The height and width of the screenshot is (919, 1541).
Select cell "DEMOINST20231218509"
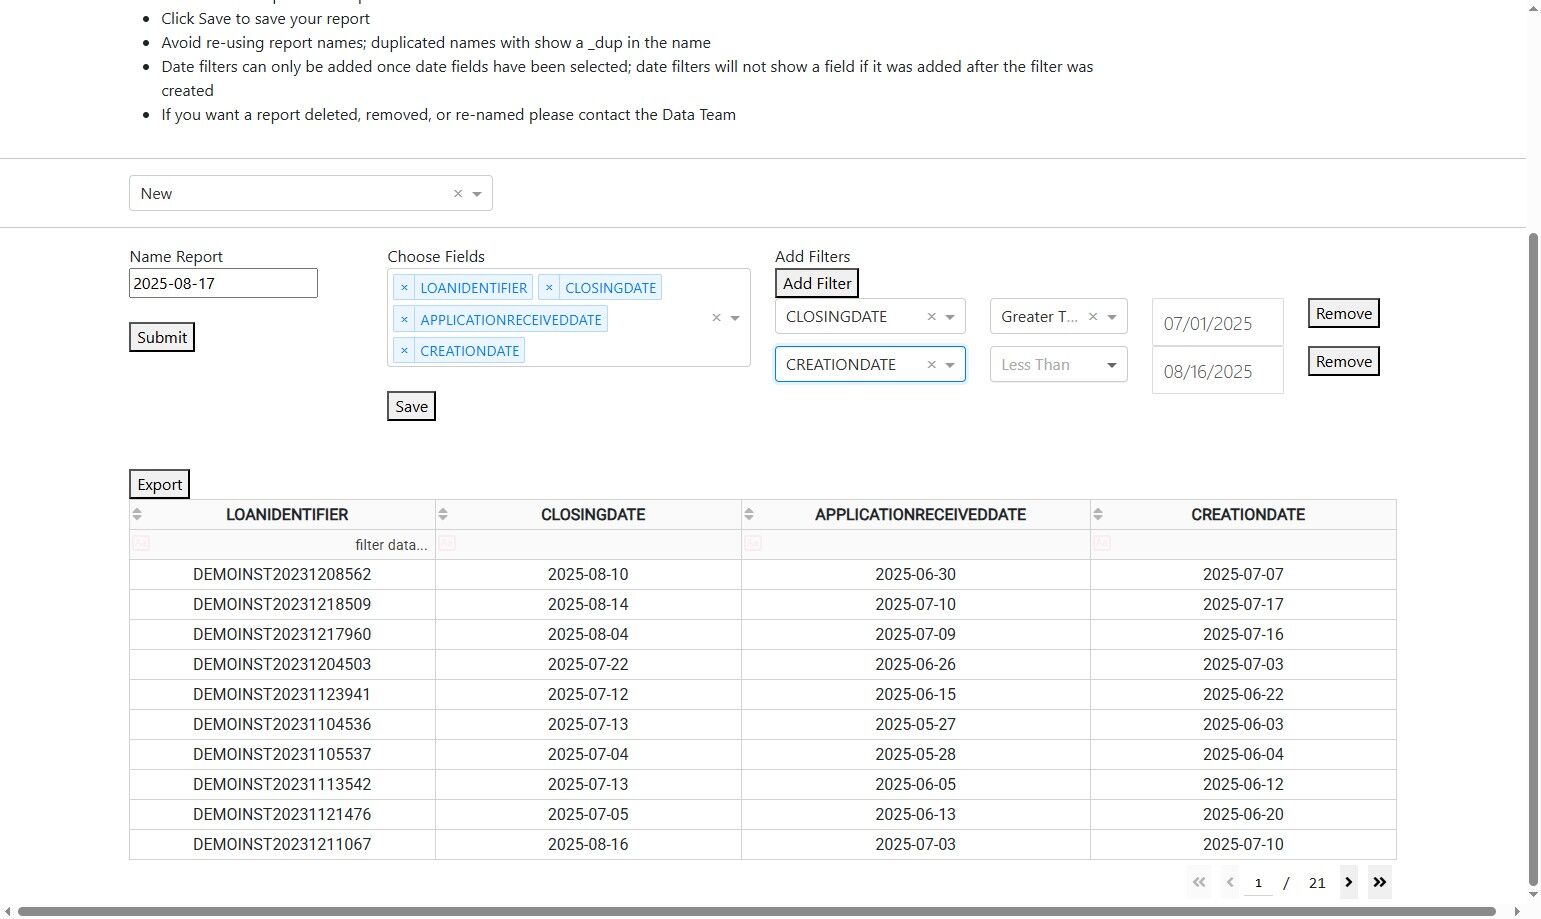(x=282, y=605)
